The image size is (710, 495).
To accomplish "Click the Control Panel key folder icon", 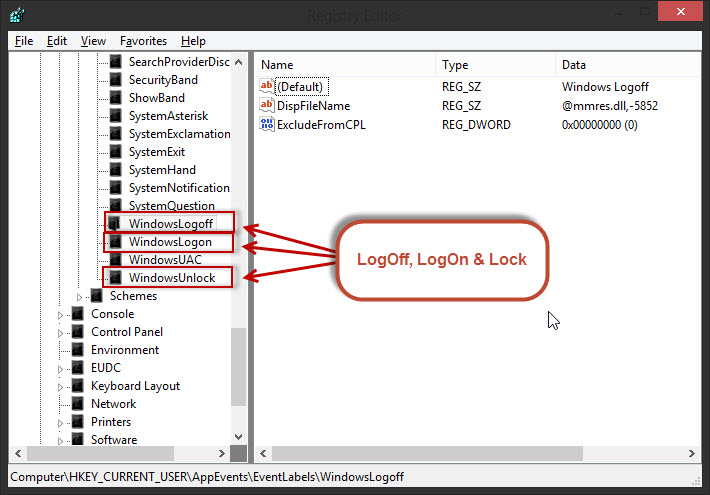I will coord(78,332).
